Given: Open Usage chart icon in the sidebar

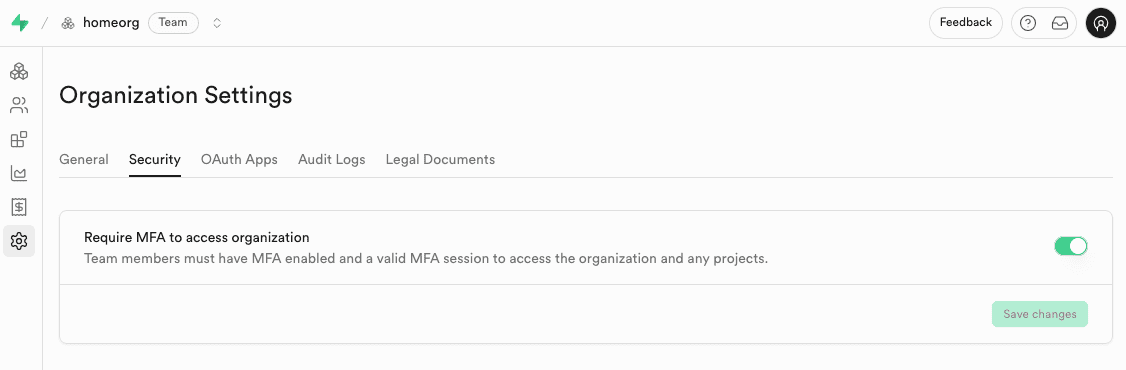Looking at the screenshot, I should (x=19, y=173).
